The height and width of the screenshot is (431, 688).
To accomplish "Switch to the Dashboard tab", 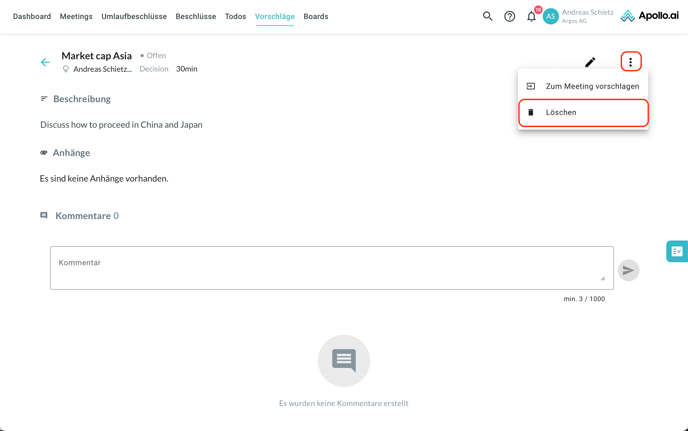I will click(32, 16).
